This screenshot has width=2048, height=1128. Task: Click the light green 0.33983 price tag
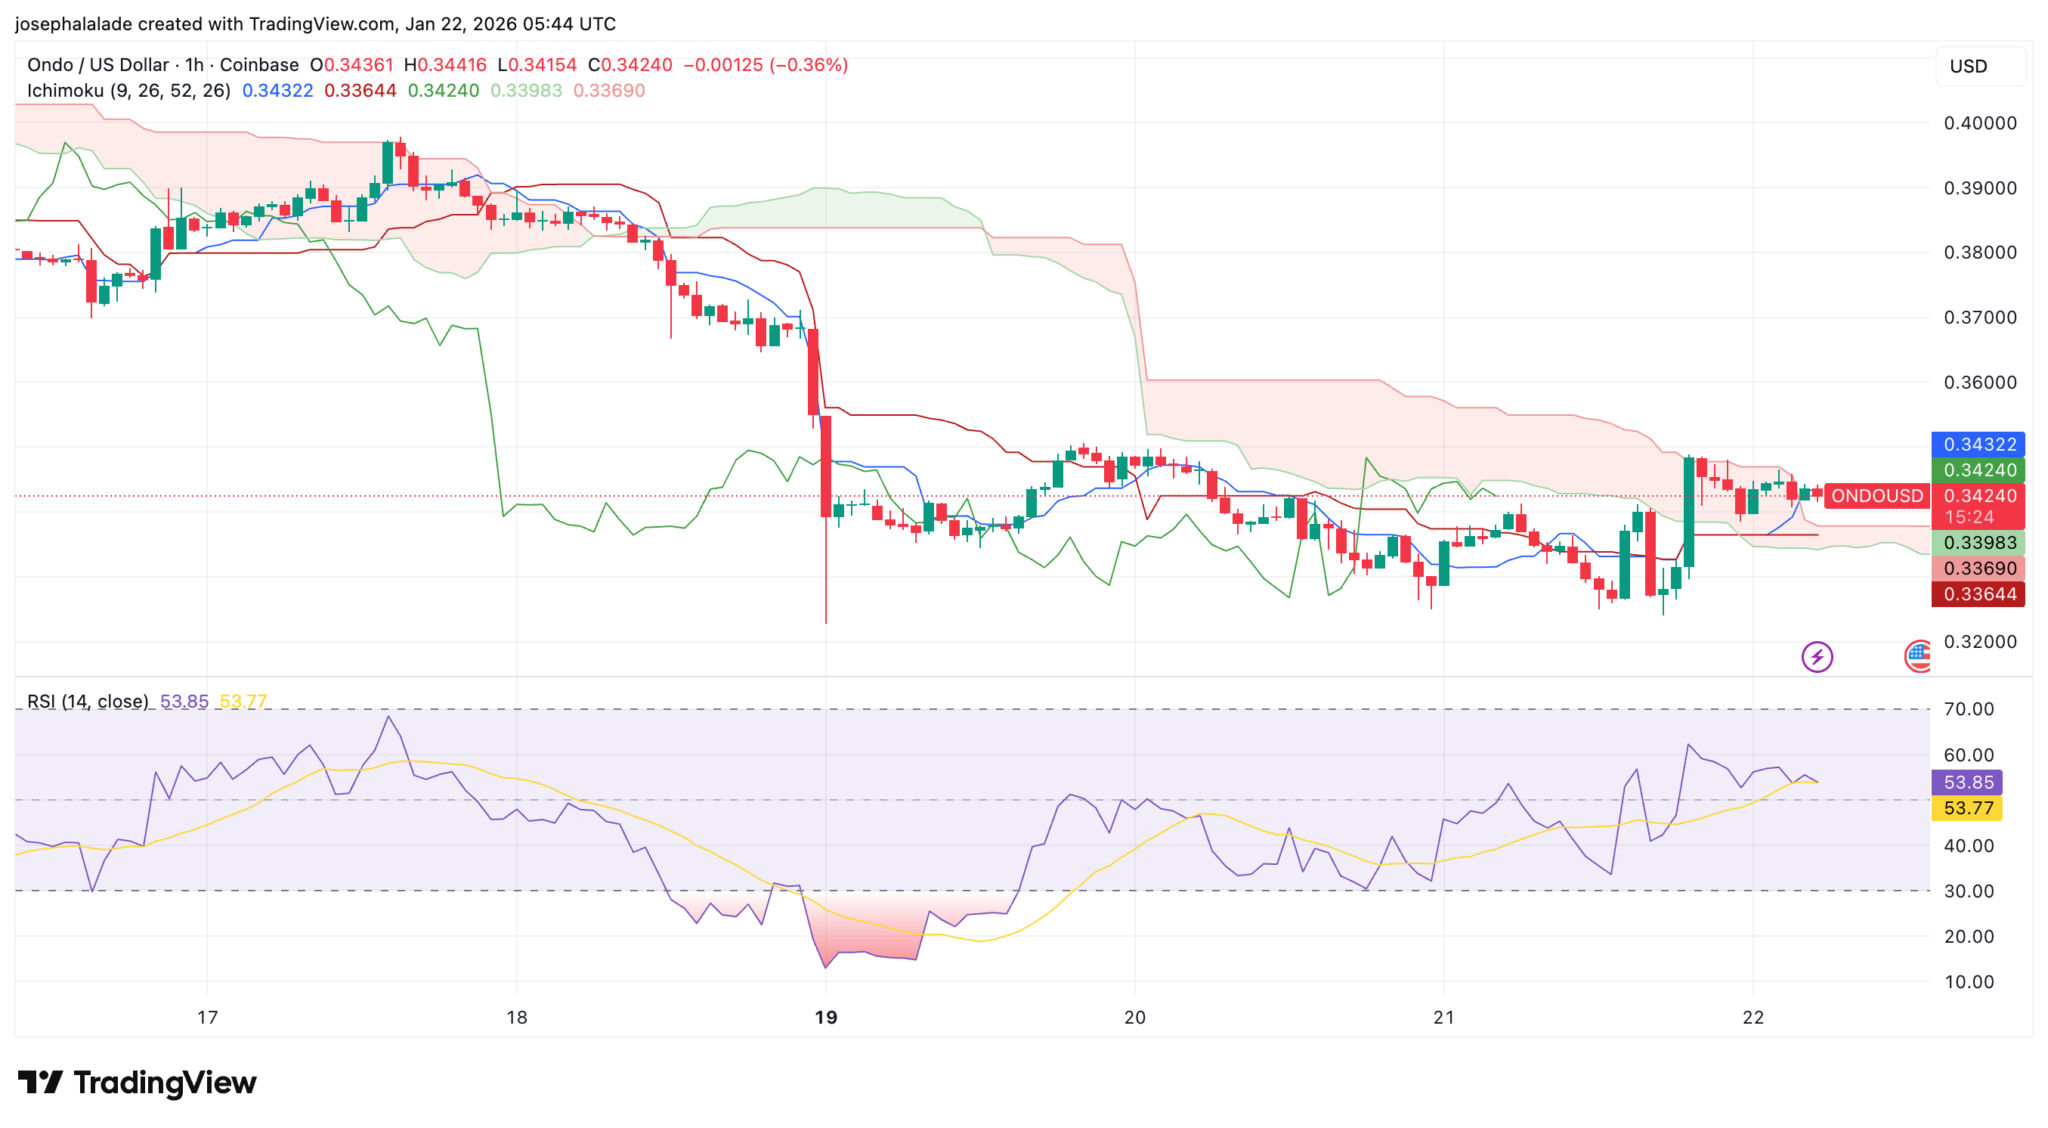1977,543
